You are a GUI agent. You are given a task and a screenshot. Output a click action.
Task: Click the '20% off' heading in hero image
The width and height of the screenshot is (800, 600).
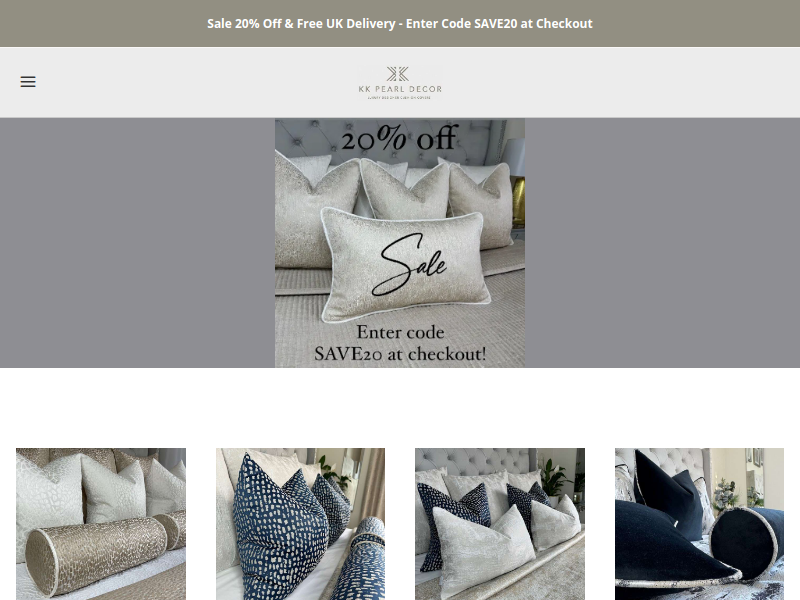coord(399,138)
